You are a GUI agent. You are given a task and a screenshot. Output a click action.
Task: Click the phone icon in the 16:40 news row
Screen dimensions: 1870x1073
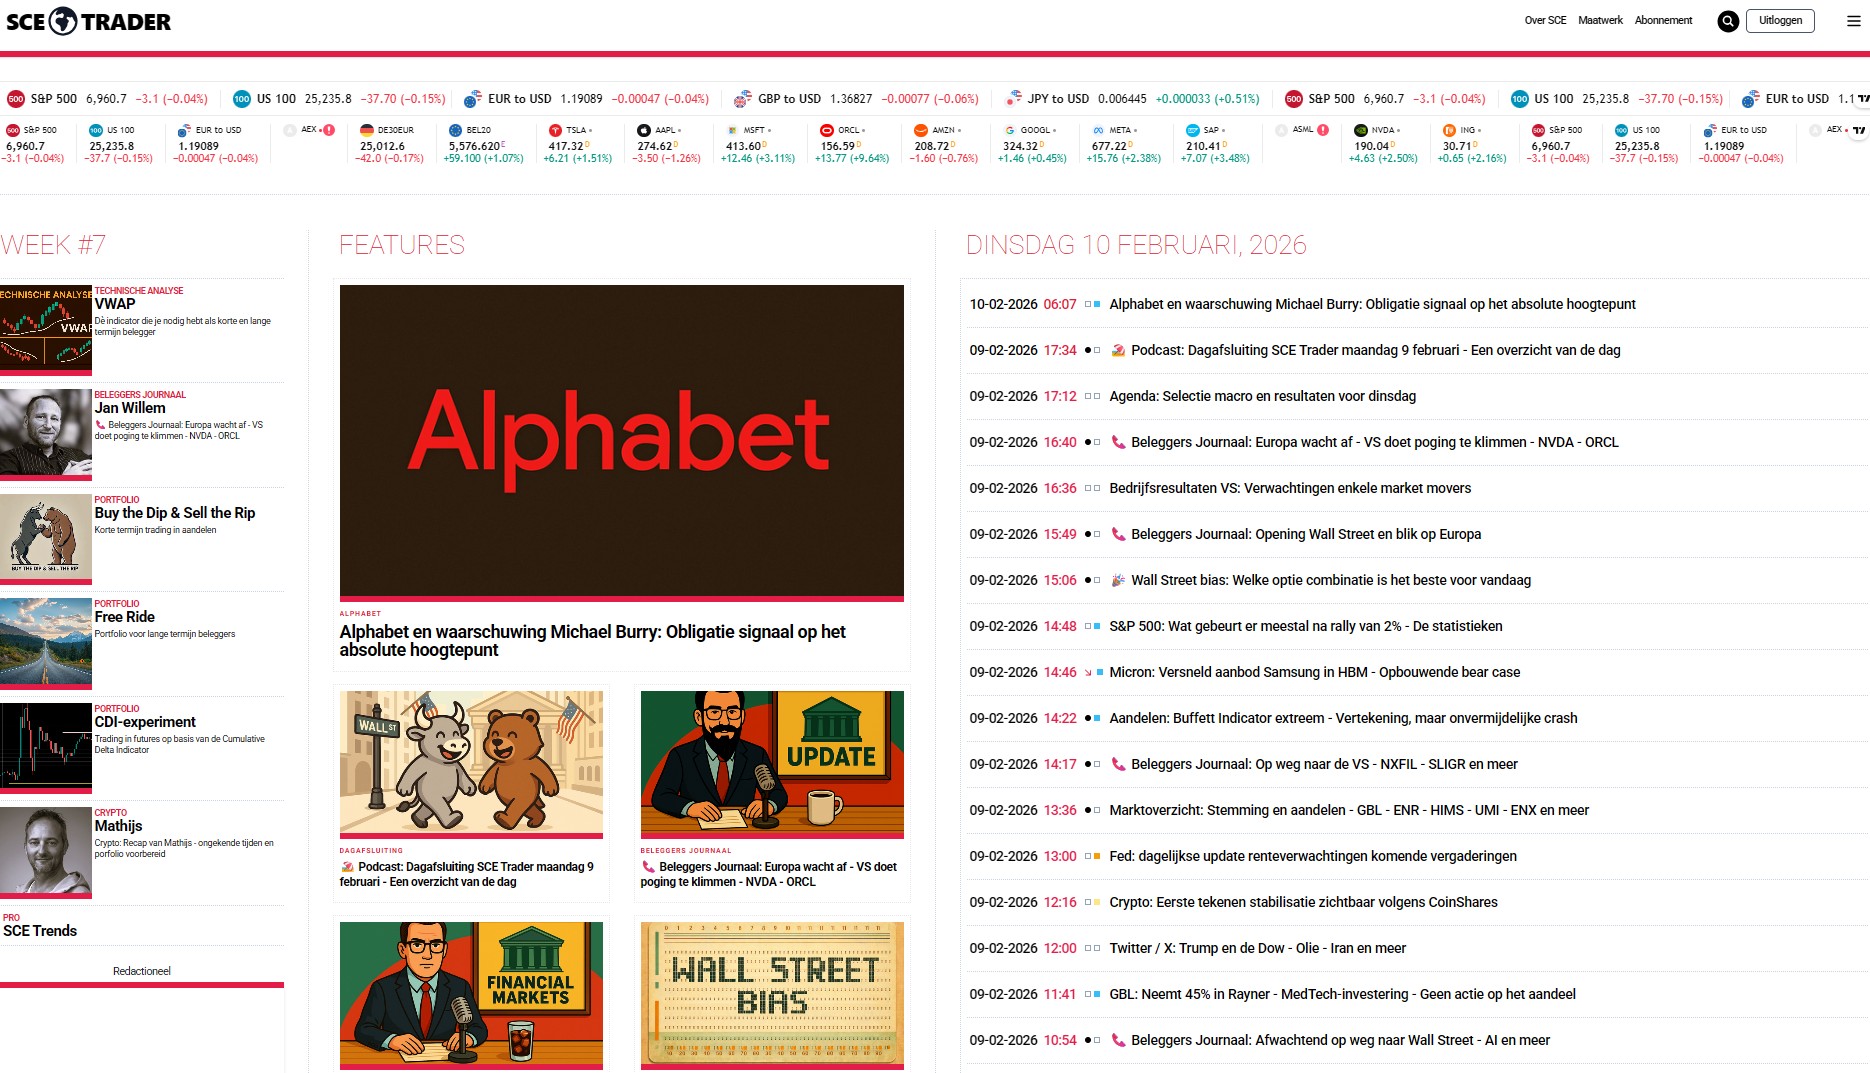click(1118, 442)
